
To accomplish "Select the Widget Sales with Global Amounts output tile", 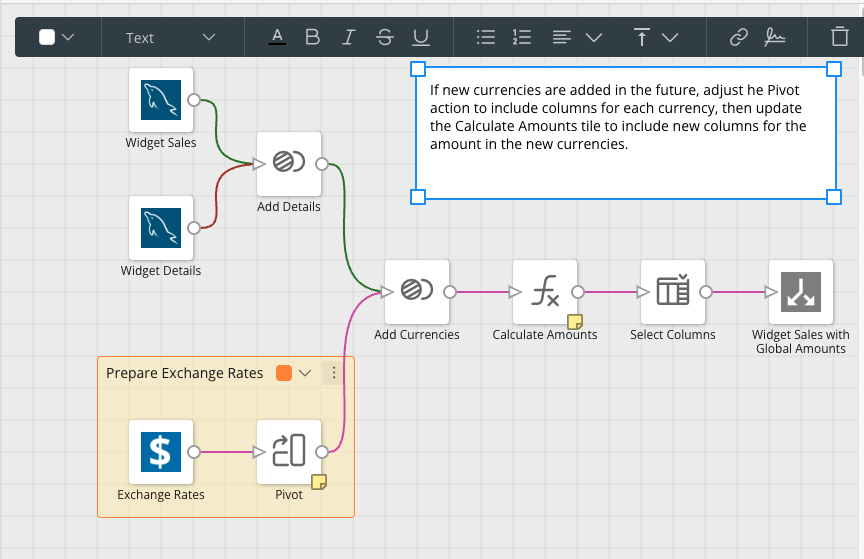I will 801,292.
